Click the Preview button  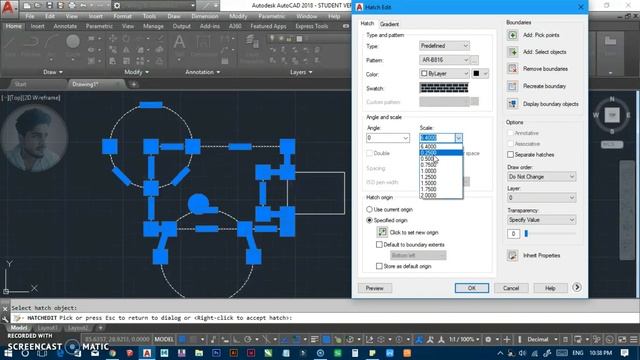tap(374, 288)
